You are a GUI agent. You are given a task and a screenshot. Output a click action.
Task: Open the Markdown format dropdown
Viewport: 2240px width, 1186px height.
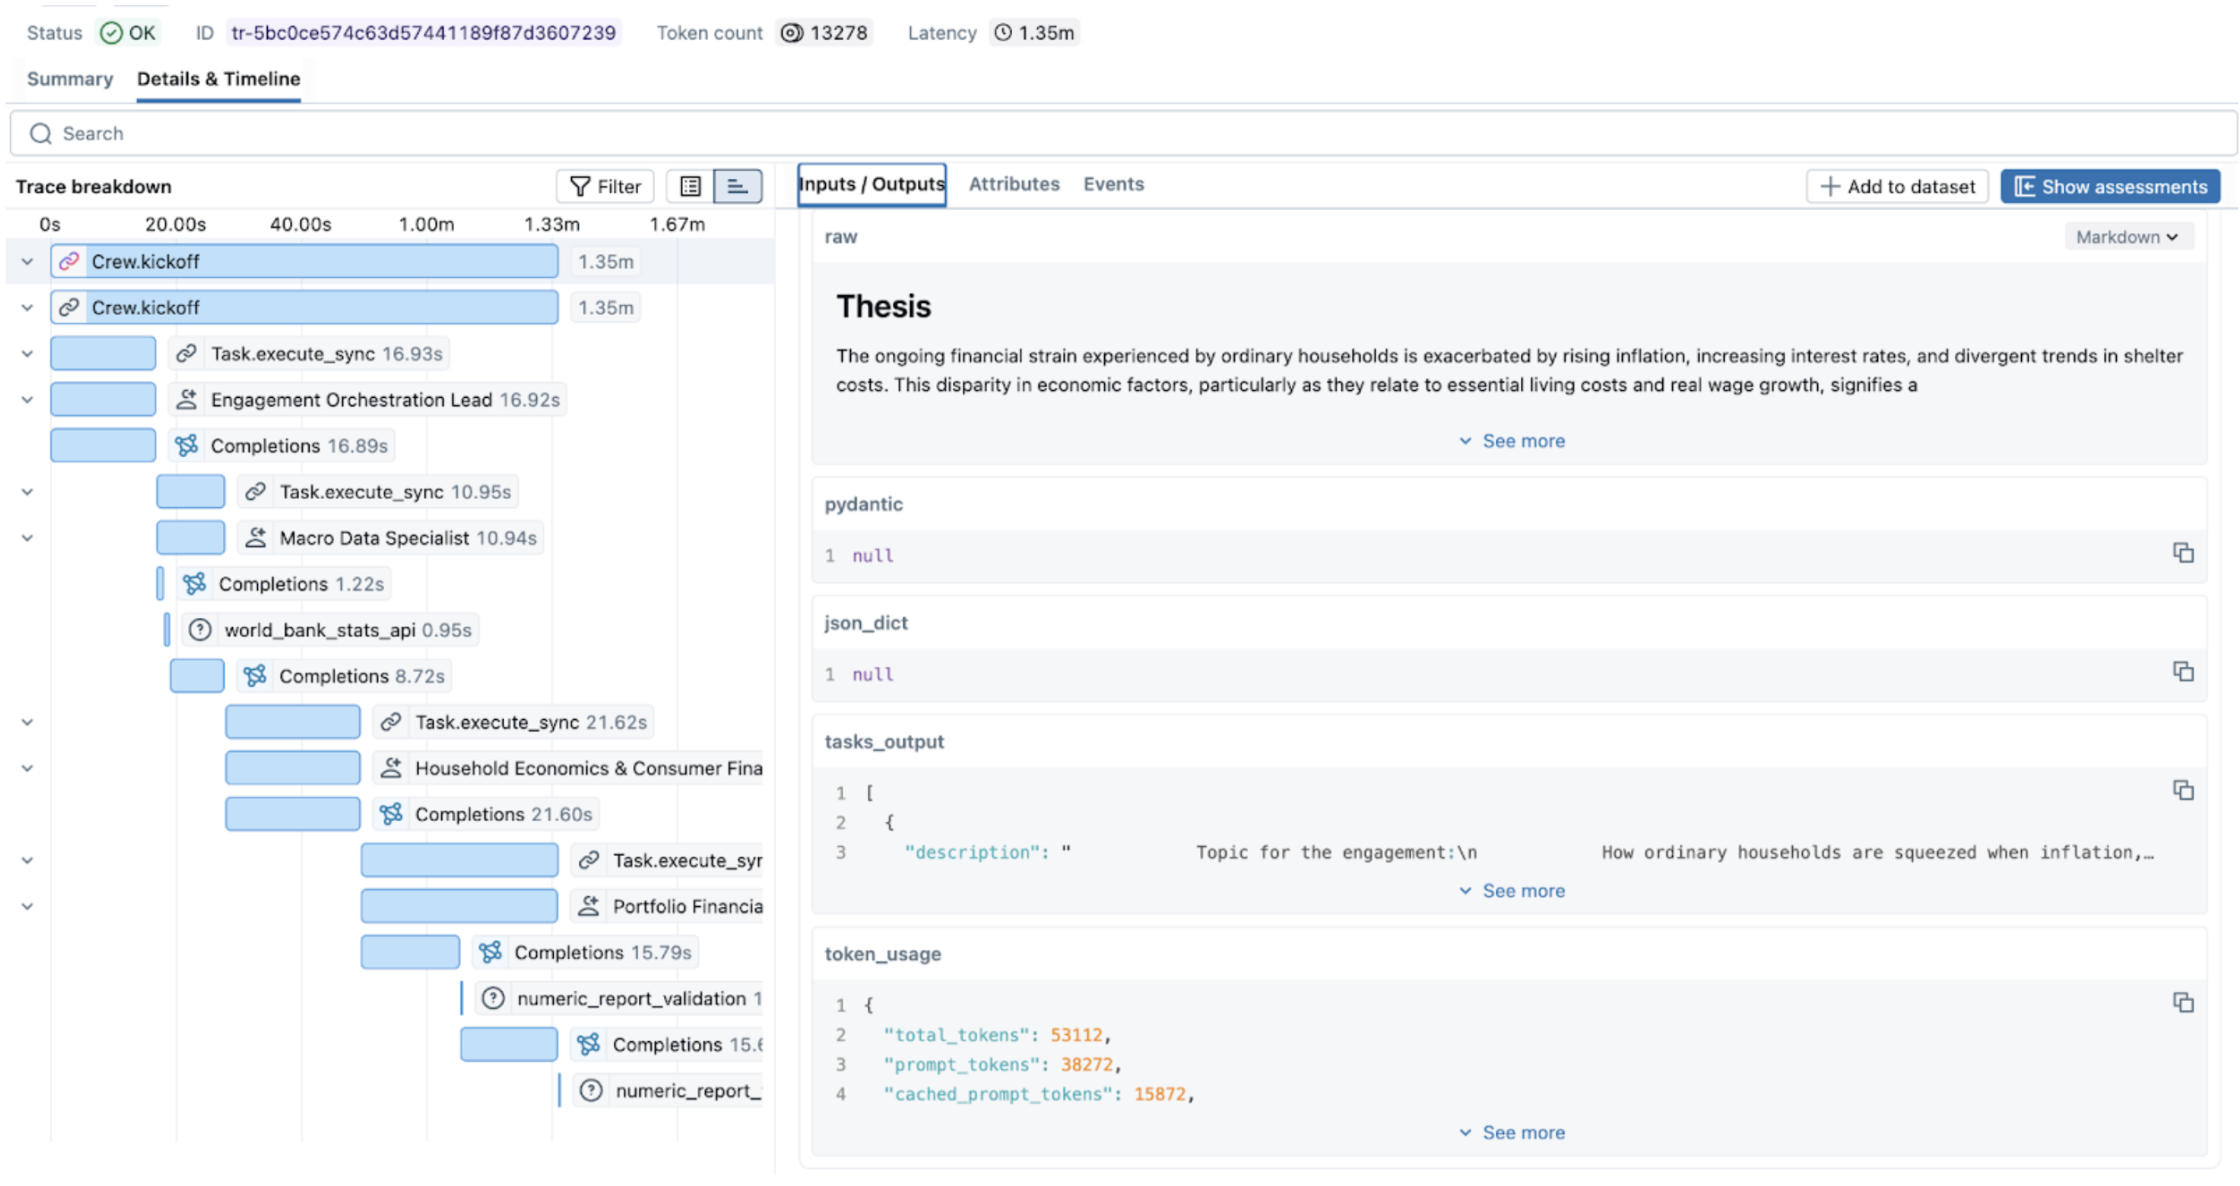pos(2127,237)
